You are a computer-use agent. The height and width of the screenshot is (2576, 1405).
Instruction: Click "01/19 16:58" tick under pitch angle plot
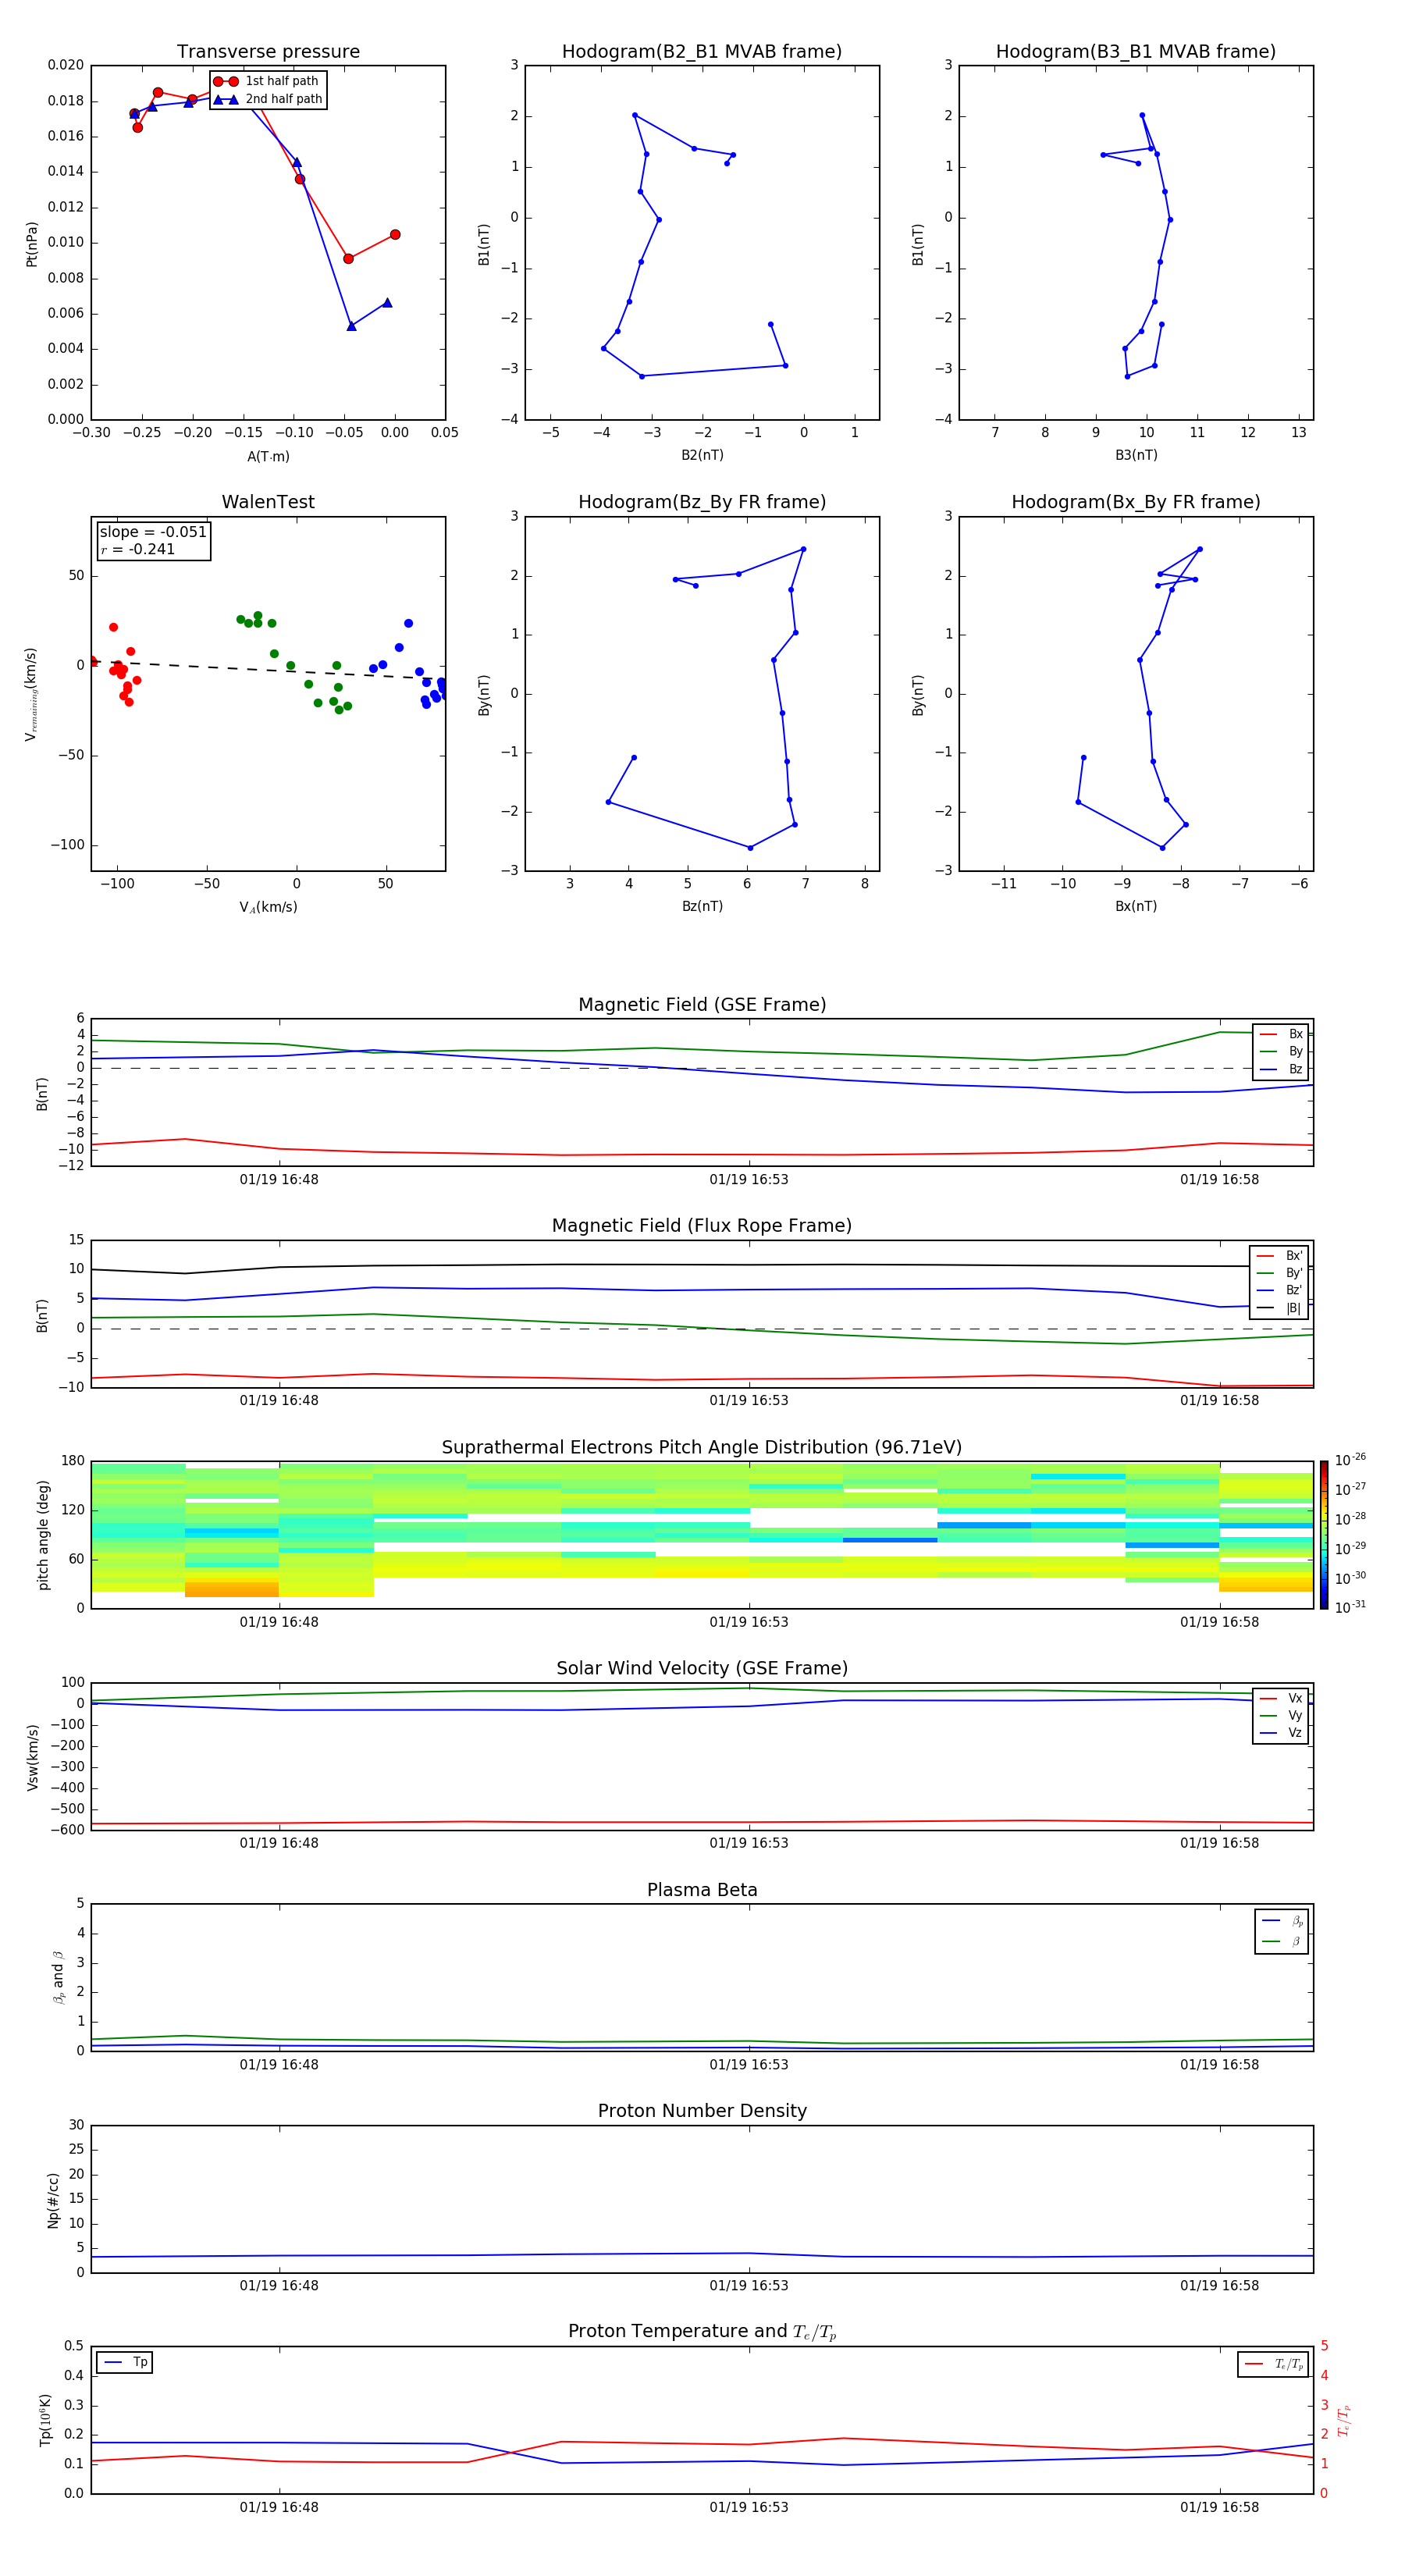1219,1622
